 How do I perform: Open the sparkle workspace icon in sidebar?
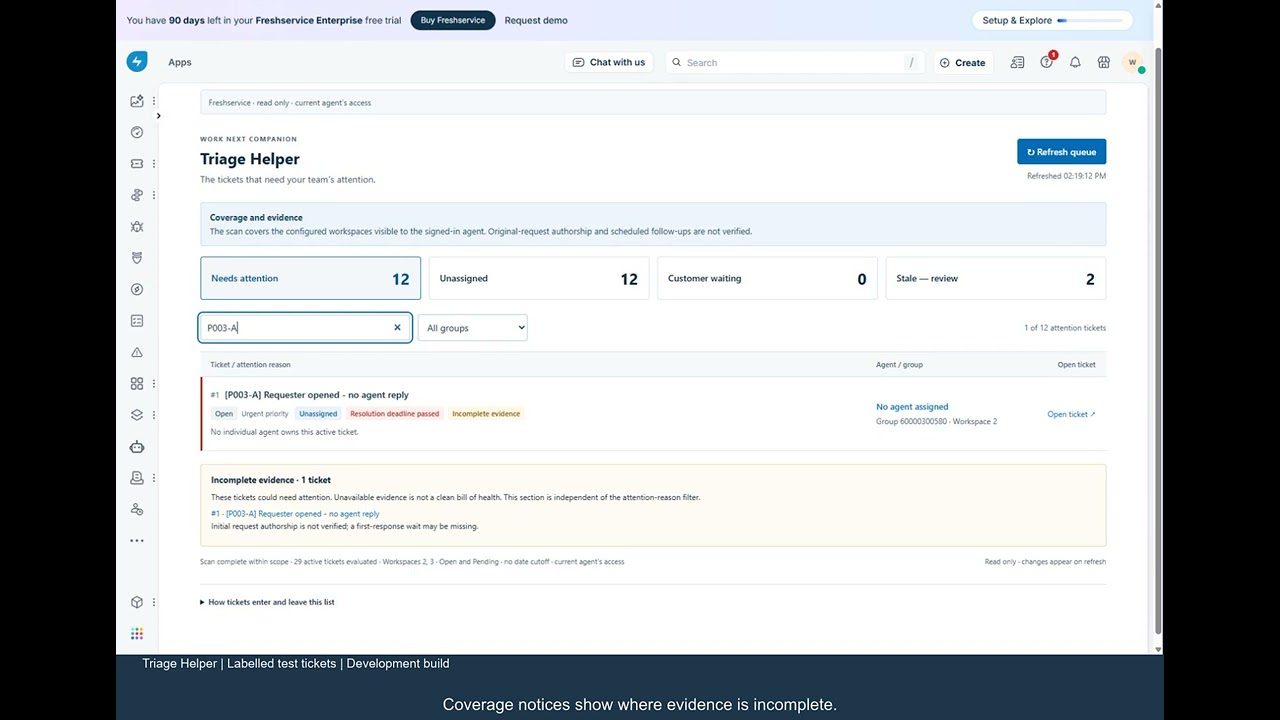click(137, 101)
